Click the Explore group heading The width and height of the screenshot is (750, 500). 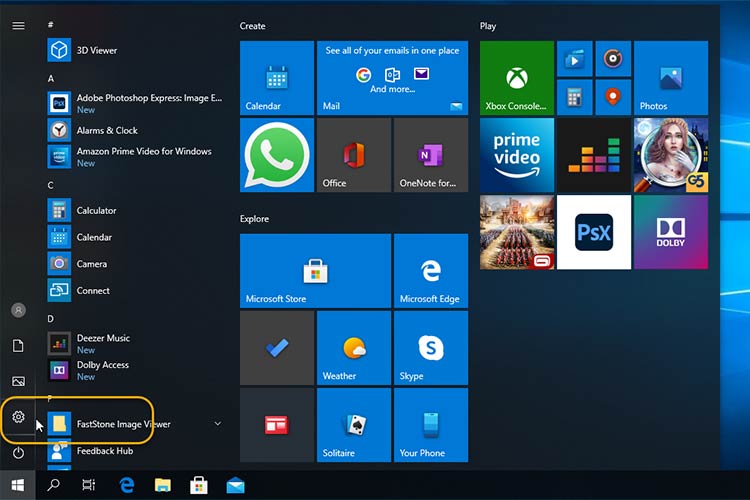[254, 219]
